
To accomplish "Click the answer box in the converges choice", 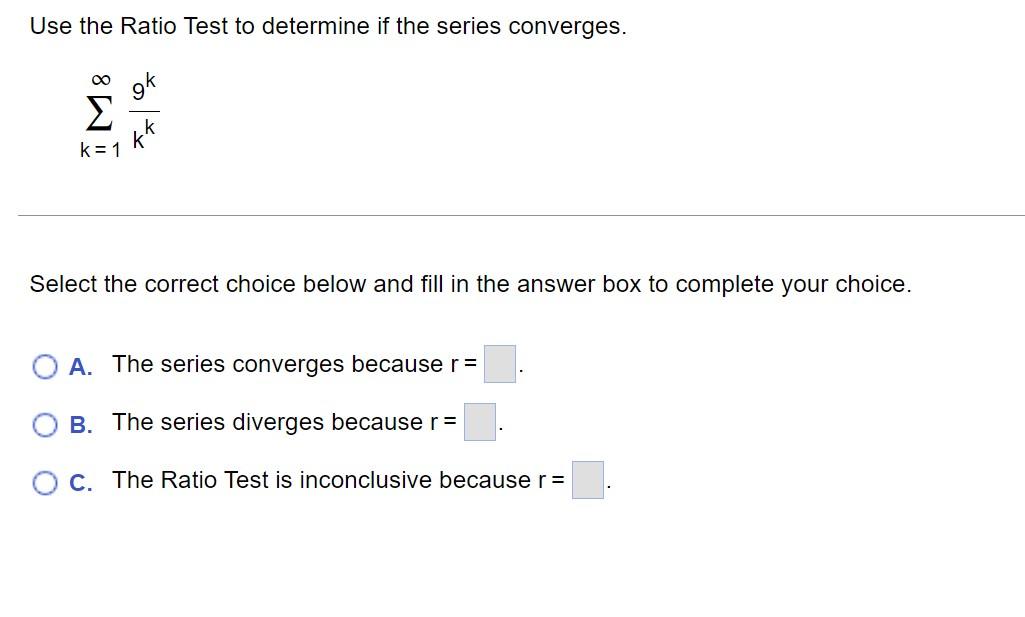I will tap(499, 364).
